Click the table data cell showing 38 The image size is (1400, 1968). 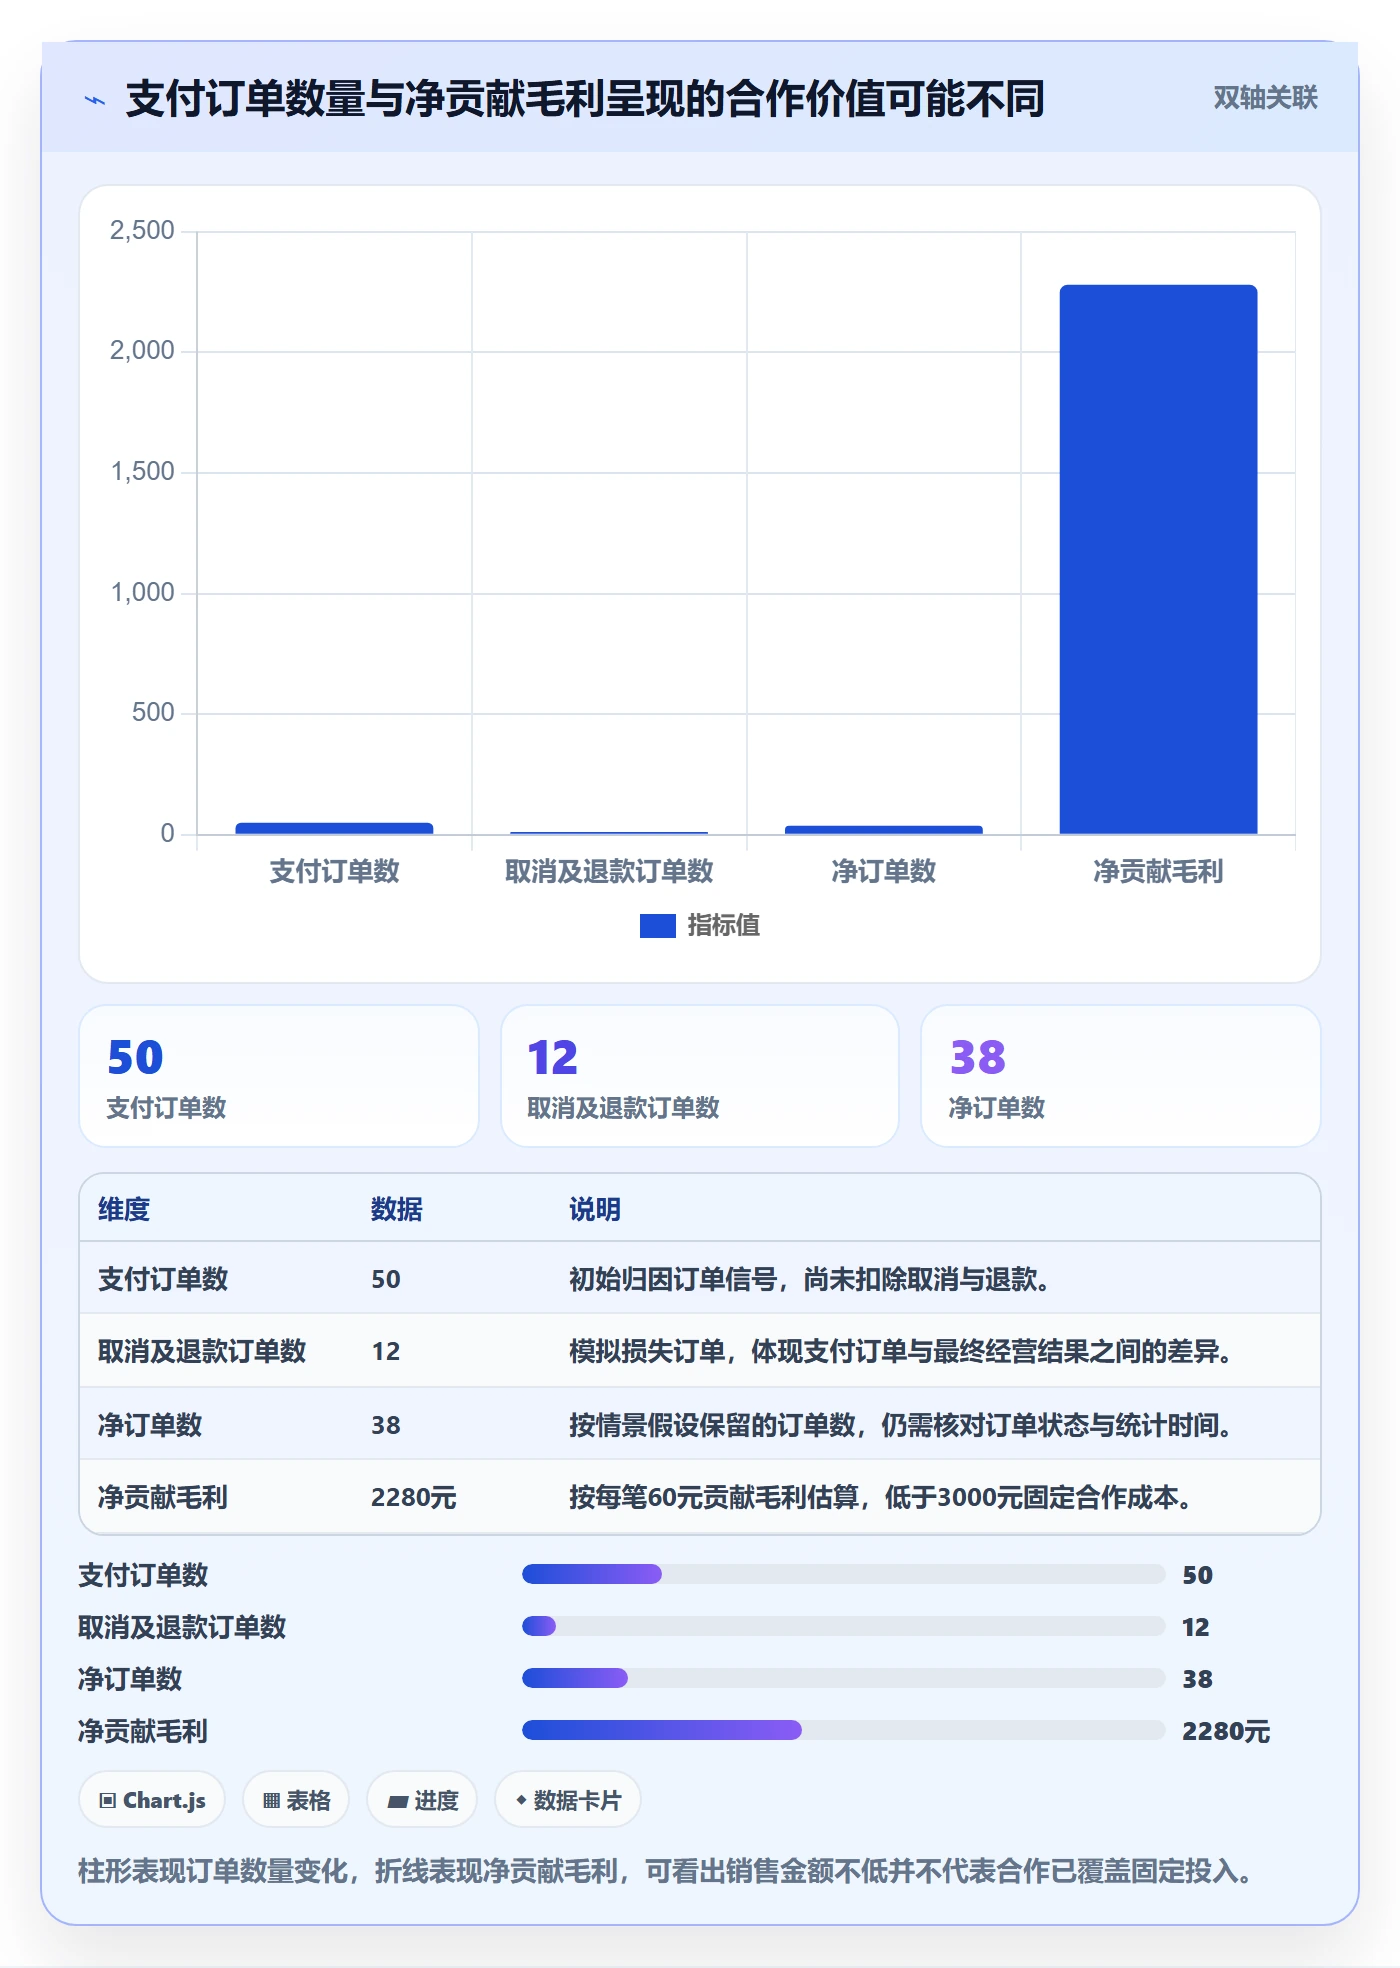coord(386,1425)
